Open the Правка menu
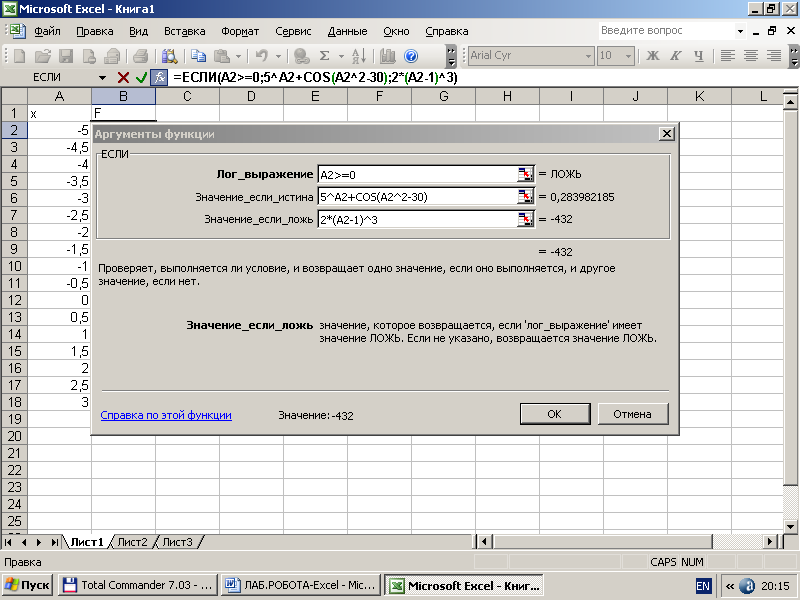Viewport: 800px width, 600px height. point(94,31)
